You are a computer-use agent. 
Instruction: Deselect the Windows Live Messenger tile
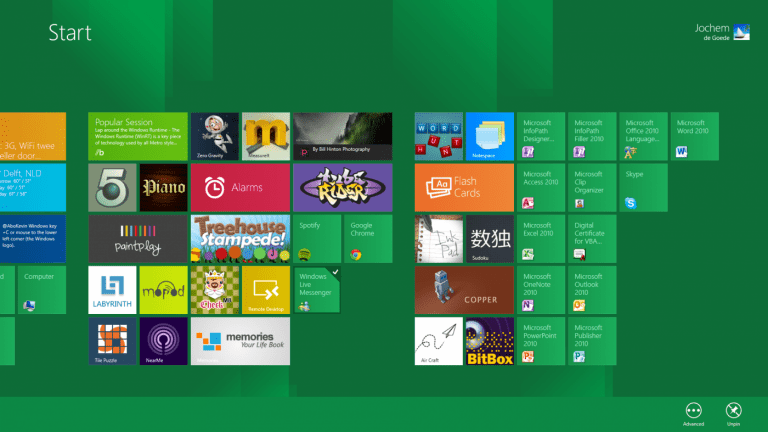317,290
